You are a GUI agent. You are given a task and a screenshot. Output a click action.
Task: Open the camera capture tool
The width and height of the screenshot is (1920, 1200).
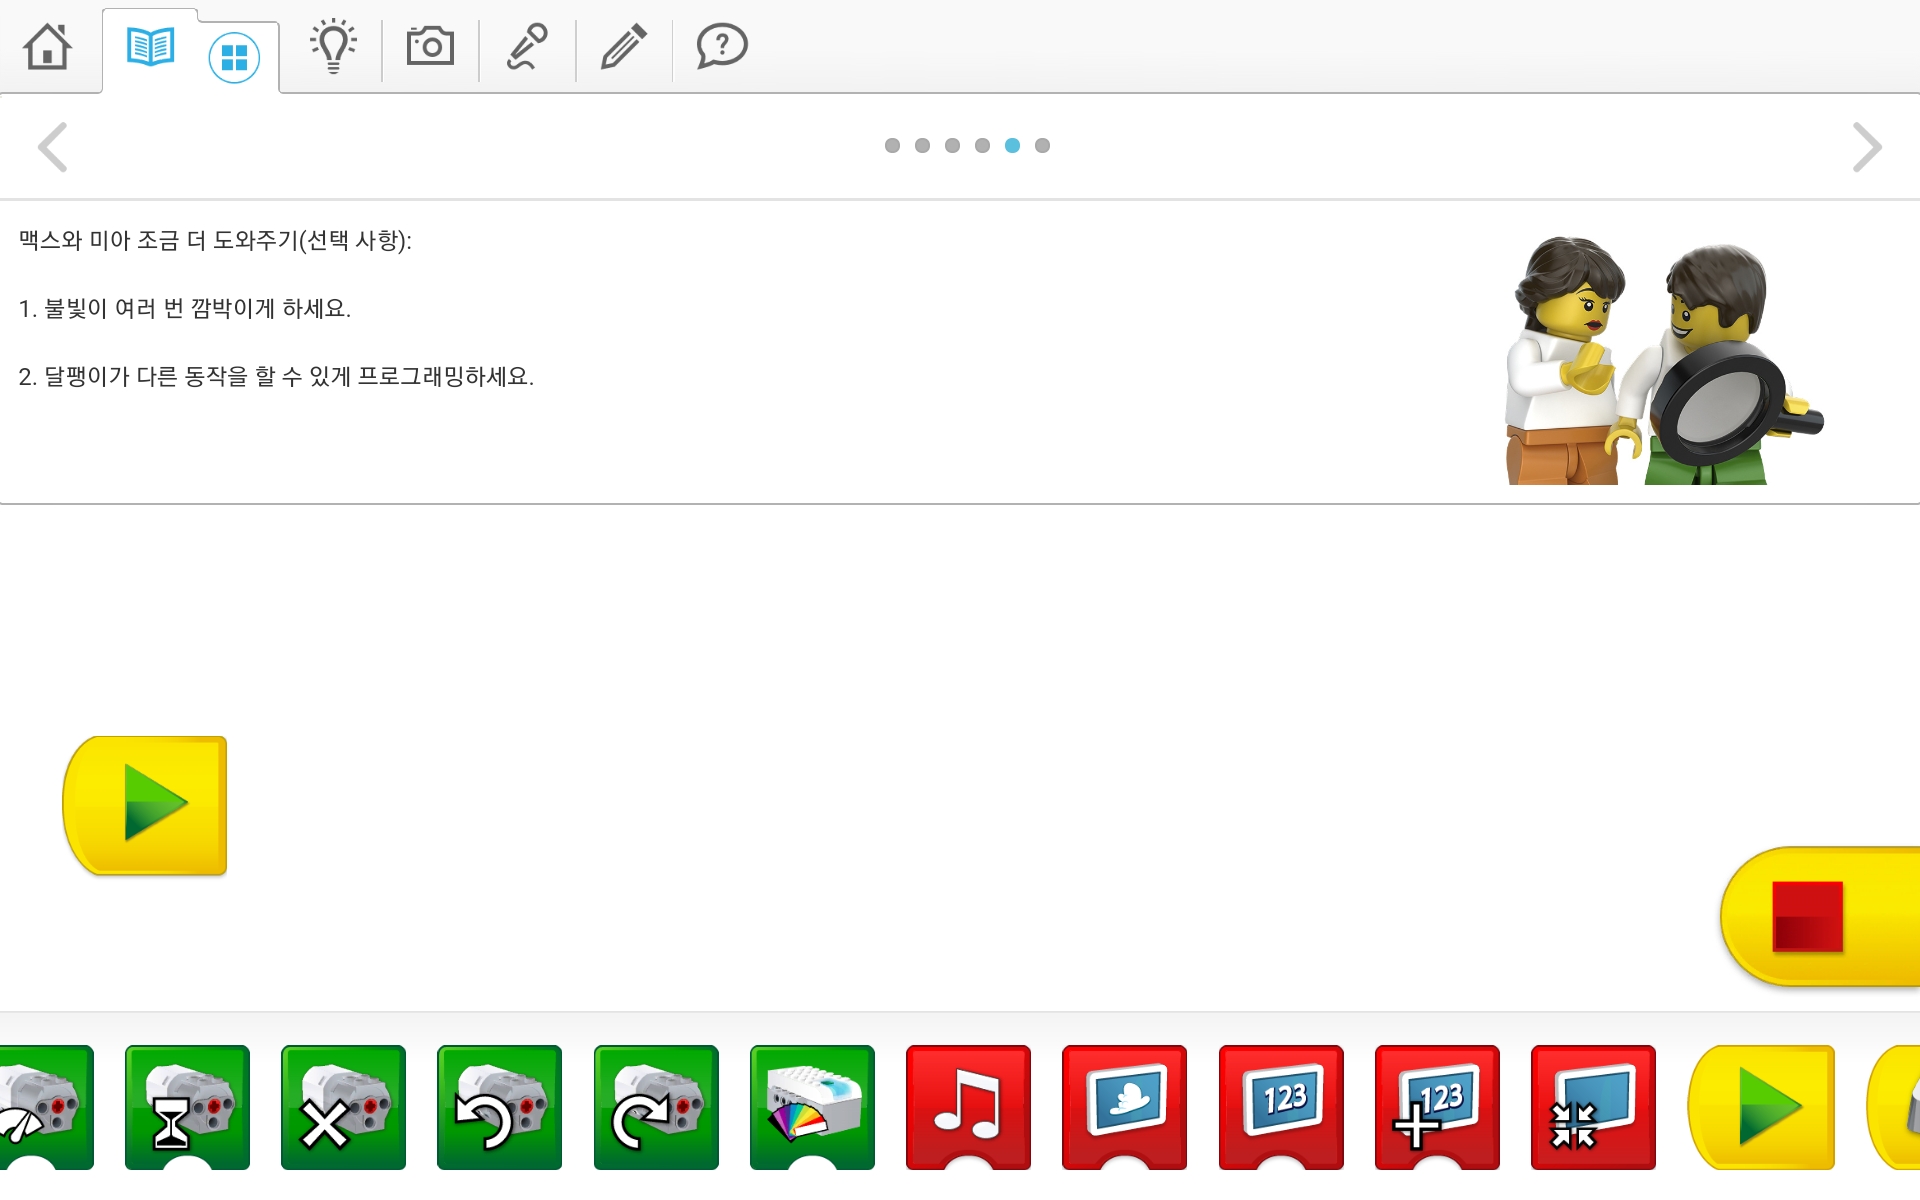(430, 46)
